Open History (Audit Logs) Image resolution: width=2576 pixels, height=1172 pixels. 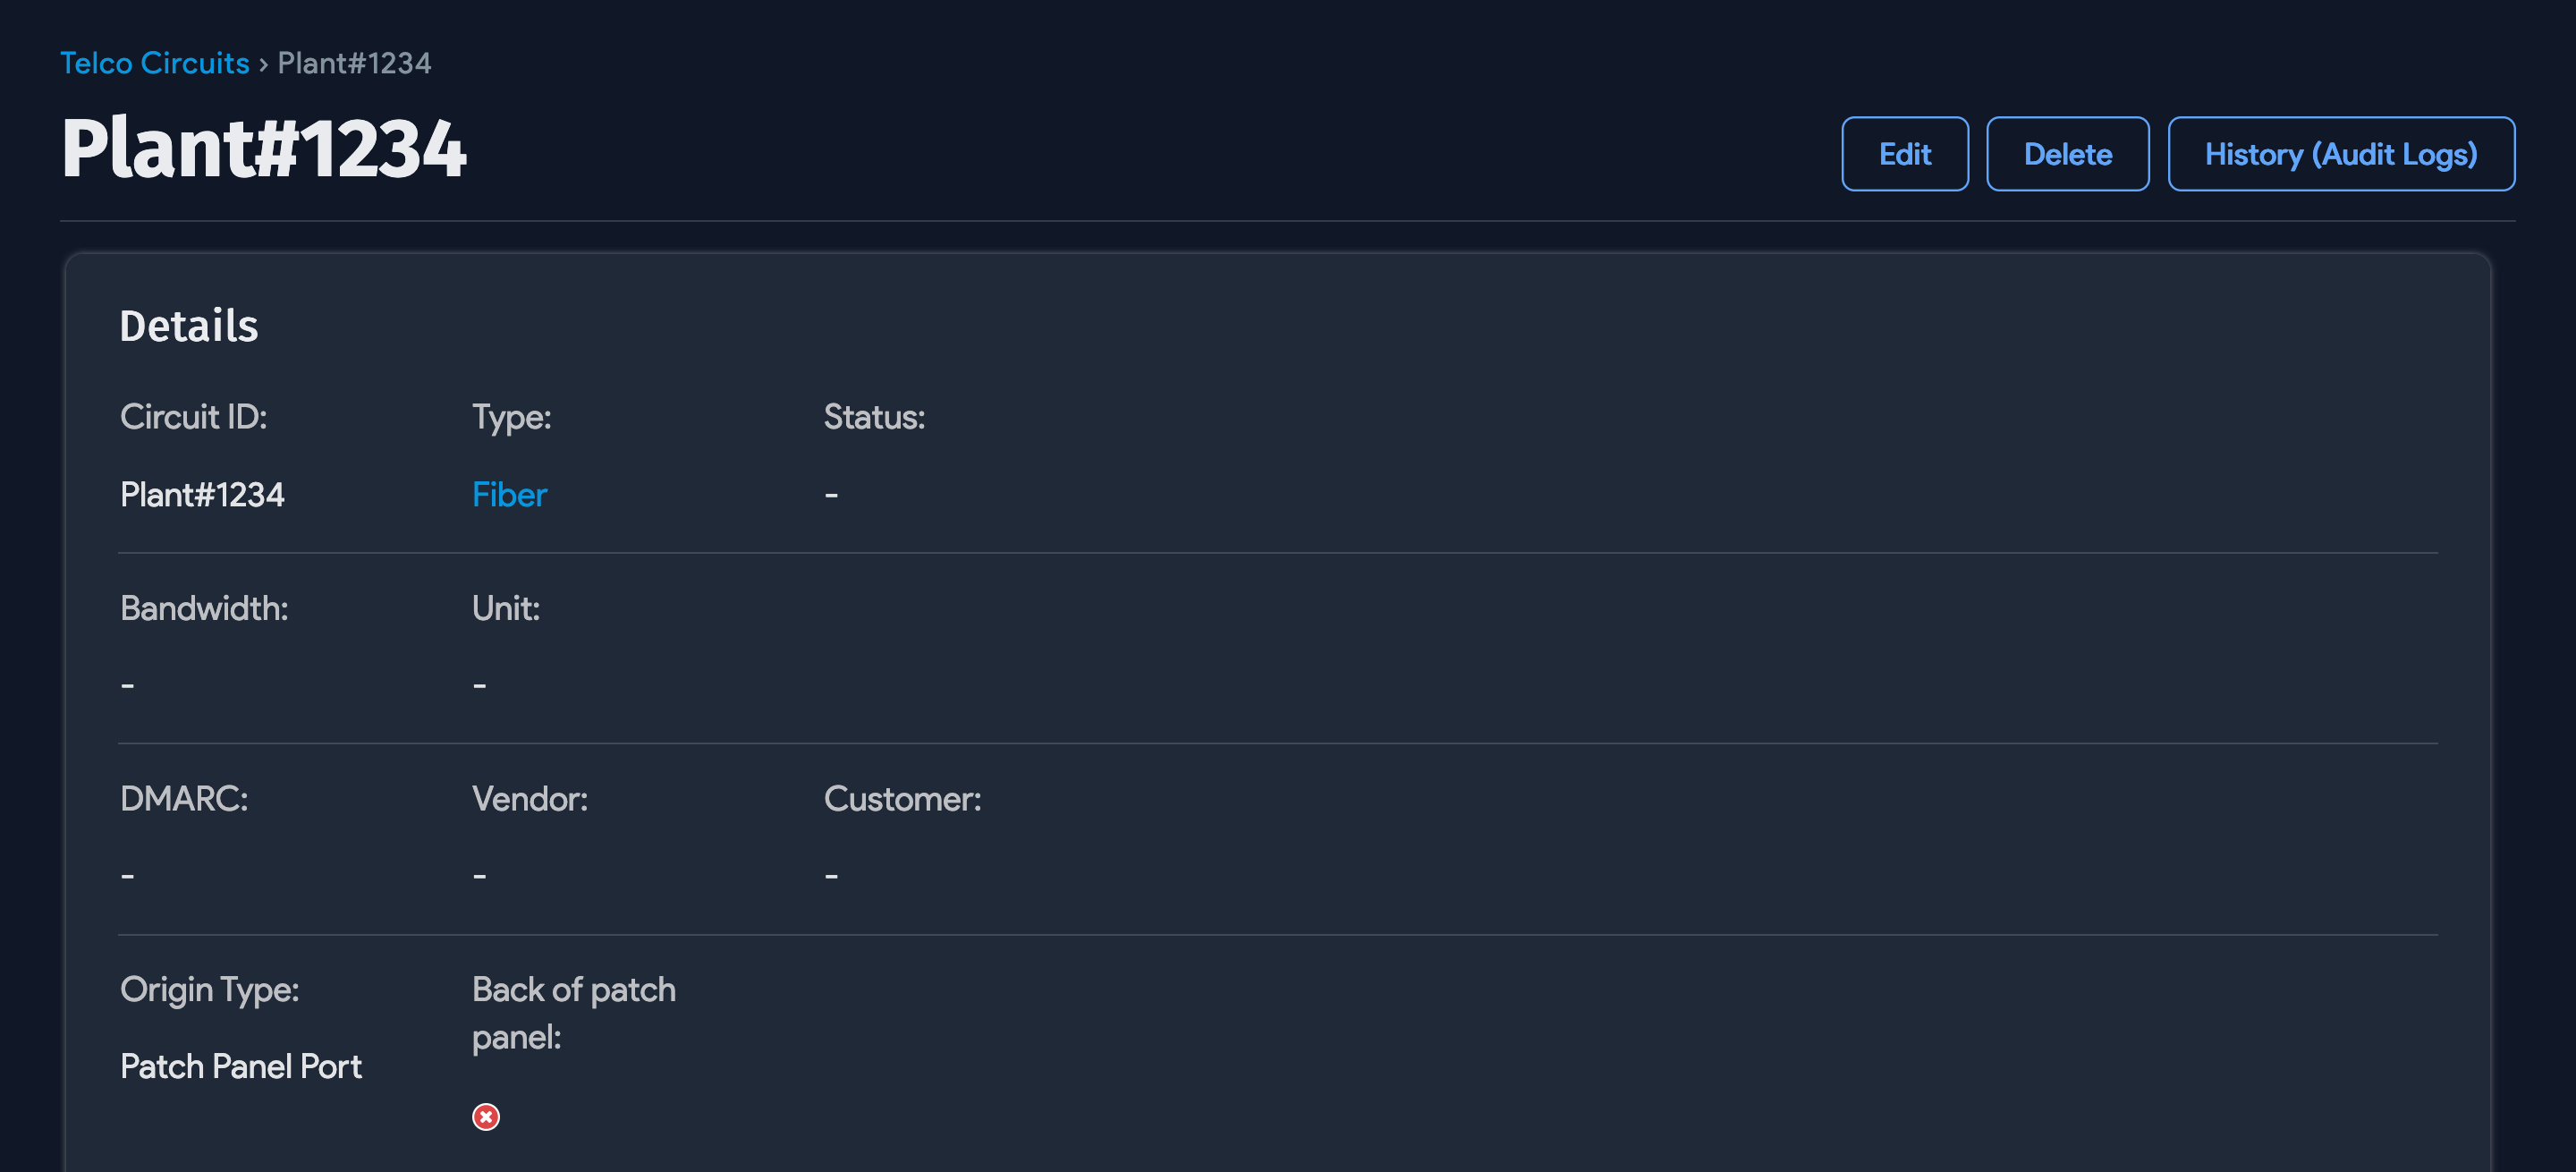point(2340,154)
